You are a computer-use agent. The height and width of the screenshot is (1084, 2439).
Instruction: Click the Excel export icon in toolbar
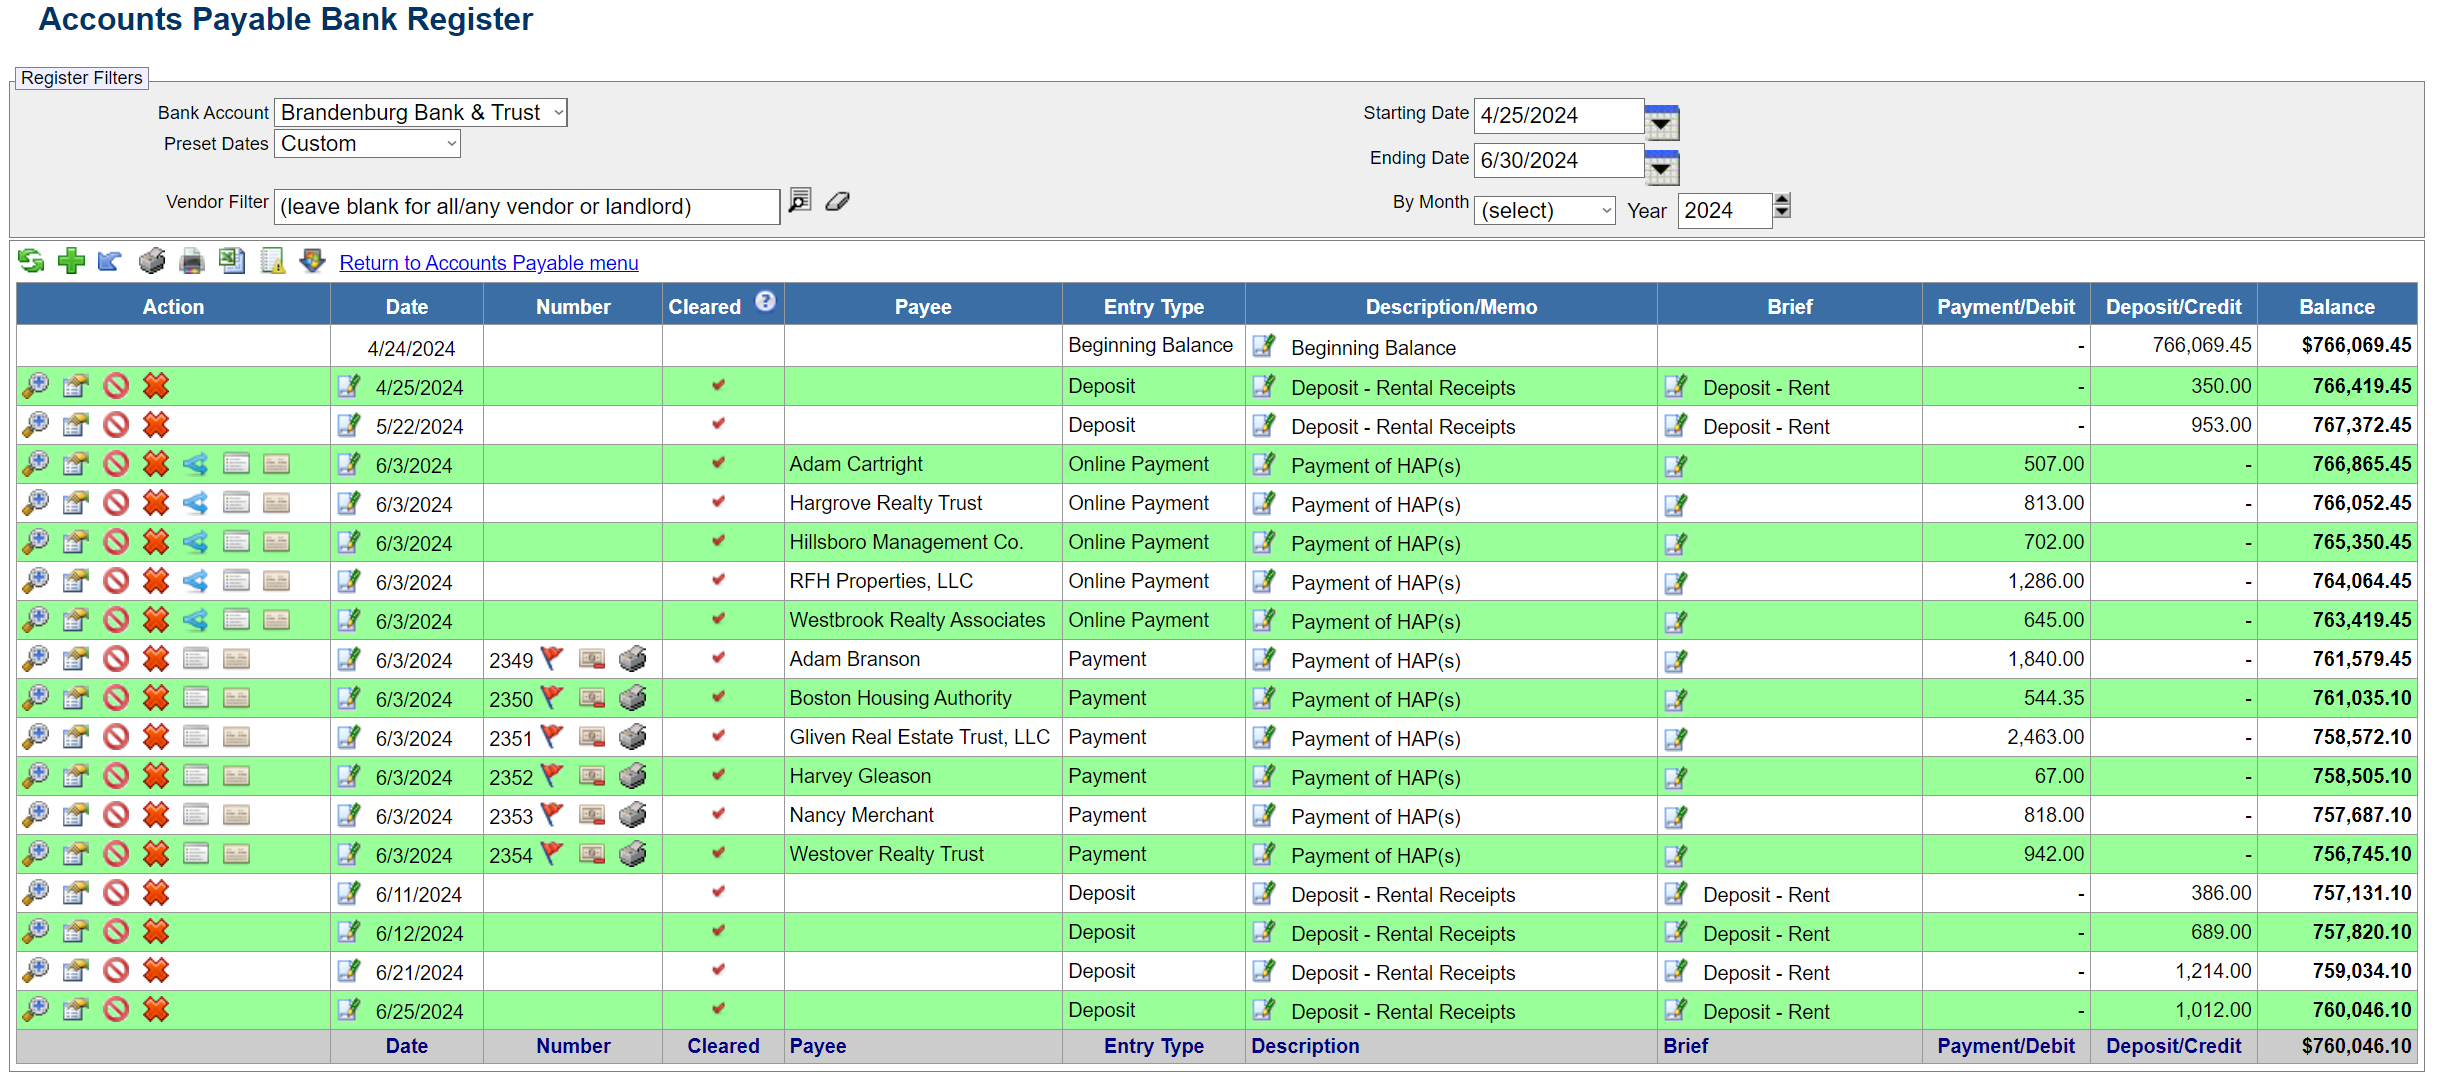[232, 262]
